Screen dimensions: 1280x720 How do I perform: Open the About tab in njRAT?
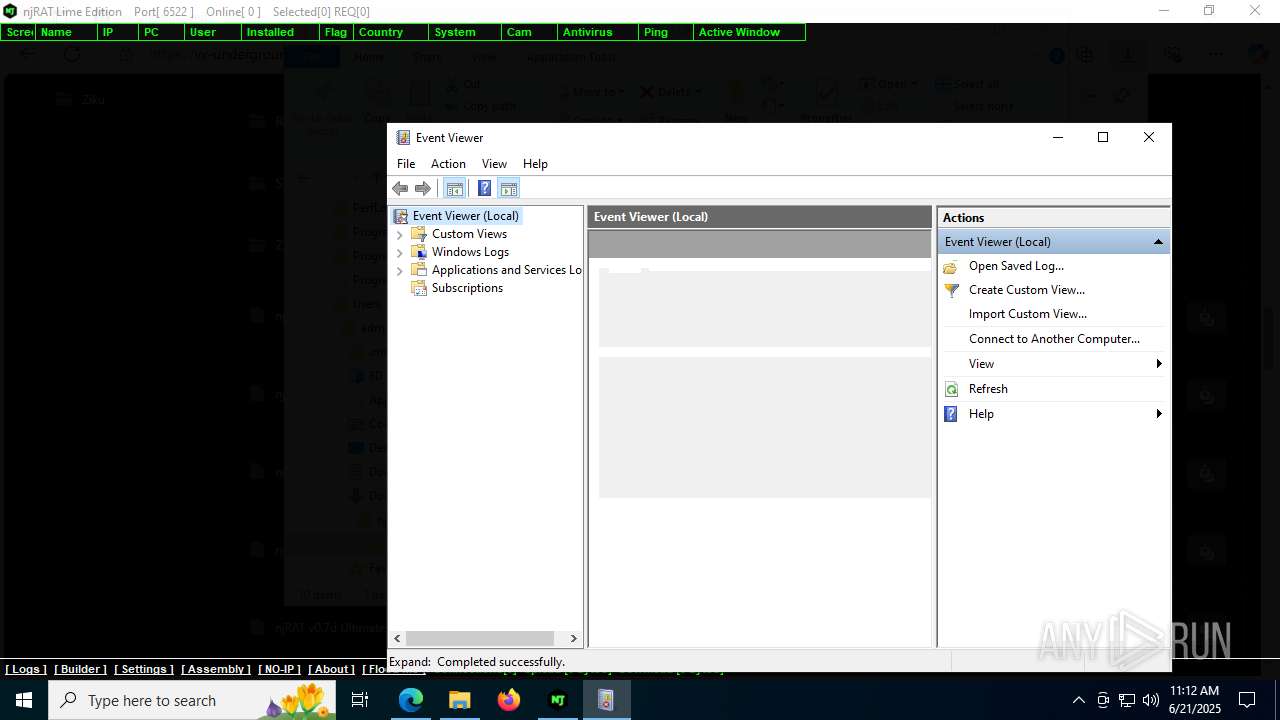coord(331,669)
